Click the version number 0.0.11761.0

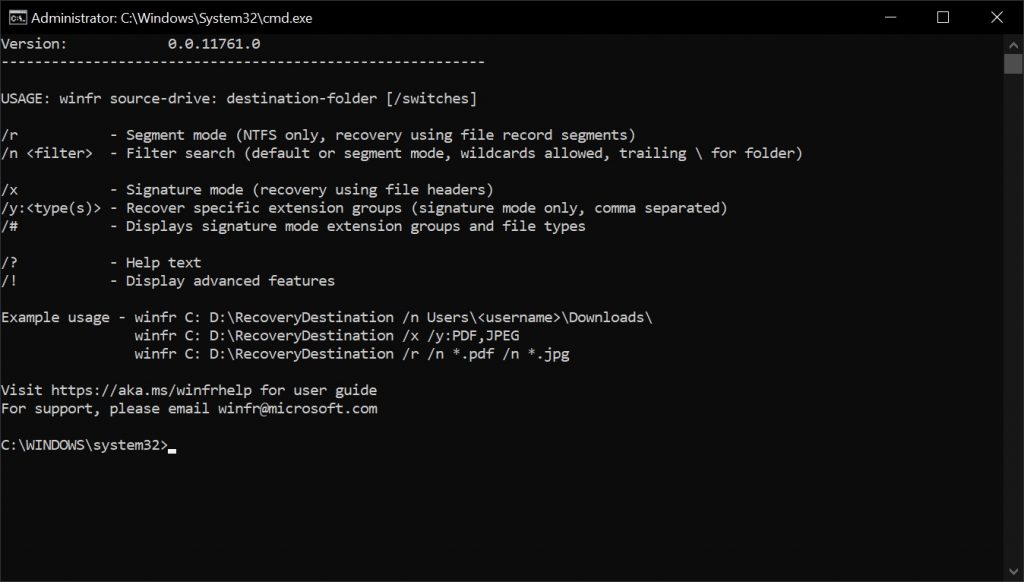click(215, 44)
